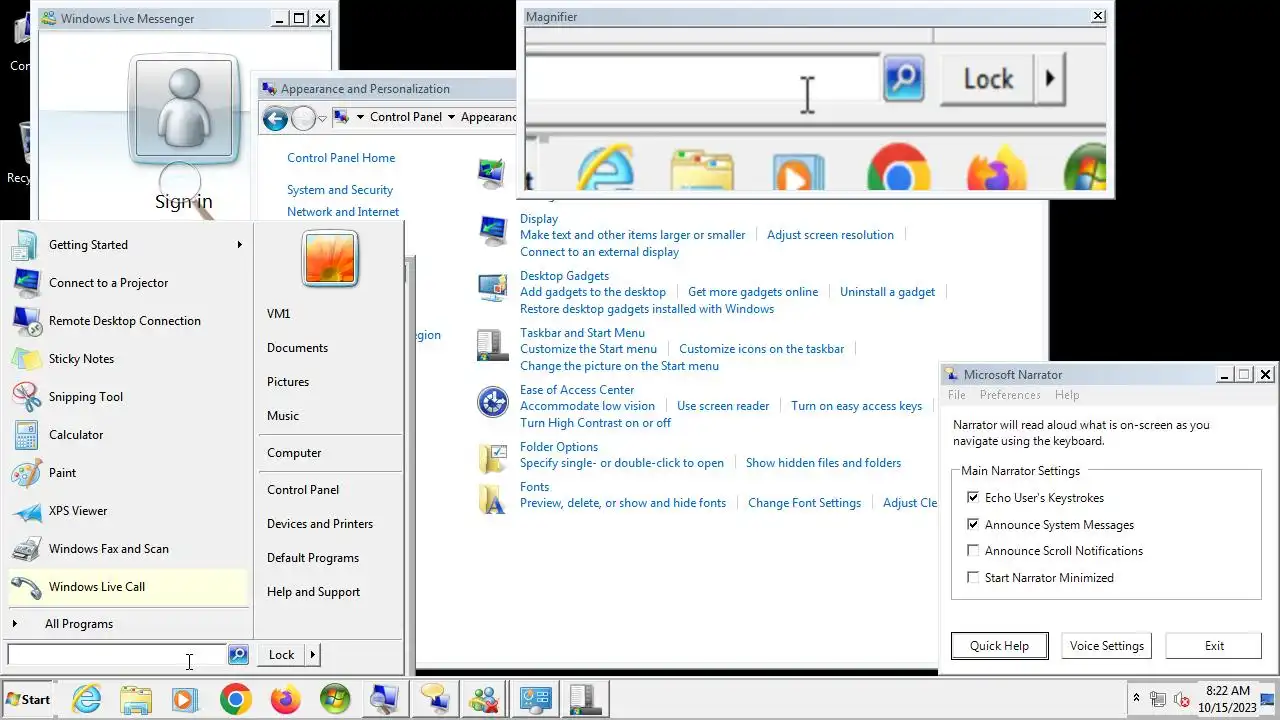Viewport: 1280px width, 720px height.
Task: Click the Fonts category icon
Action: click(492, 498)
